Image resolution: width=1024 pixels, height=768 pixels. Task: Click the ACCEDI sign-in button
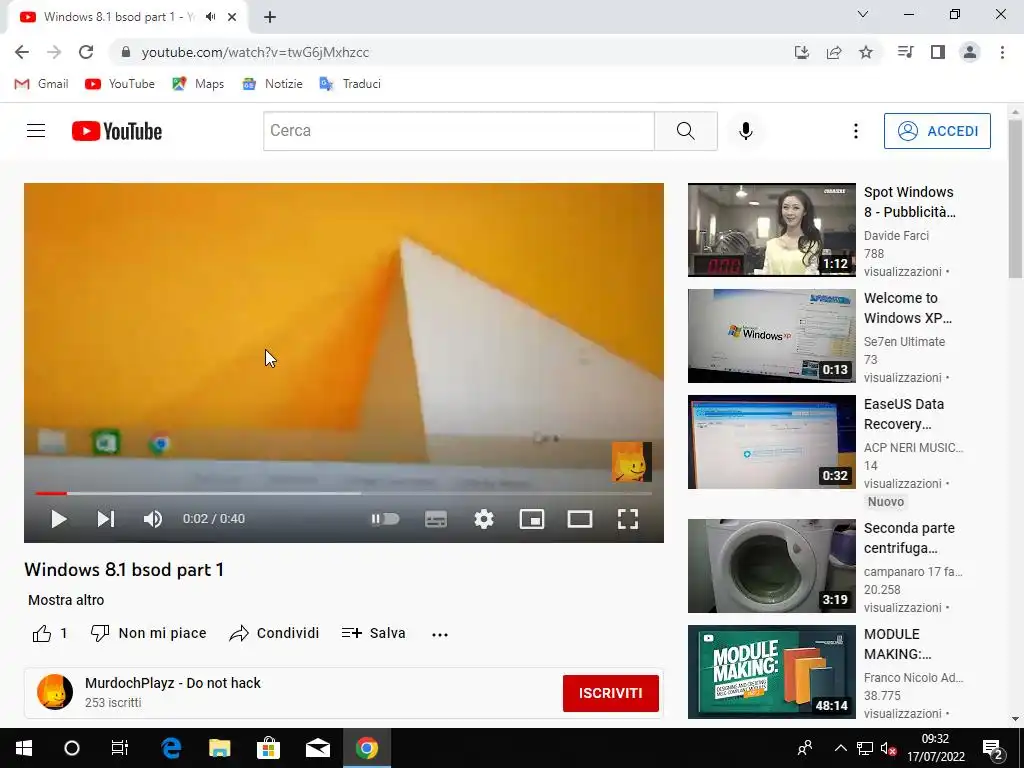(937, 131)
